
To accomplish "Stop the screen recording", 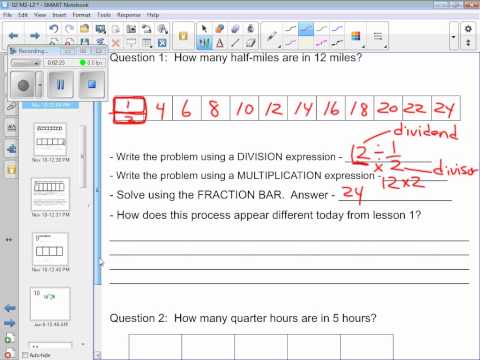I will click(x=92, y=85).
